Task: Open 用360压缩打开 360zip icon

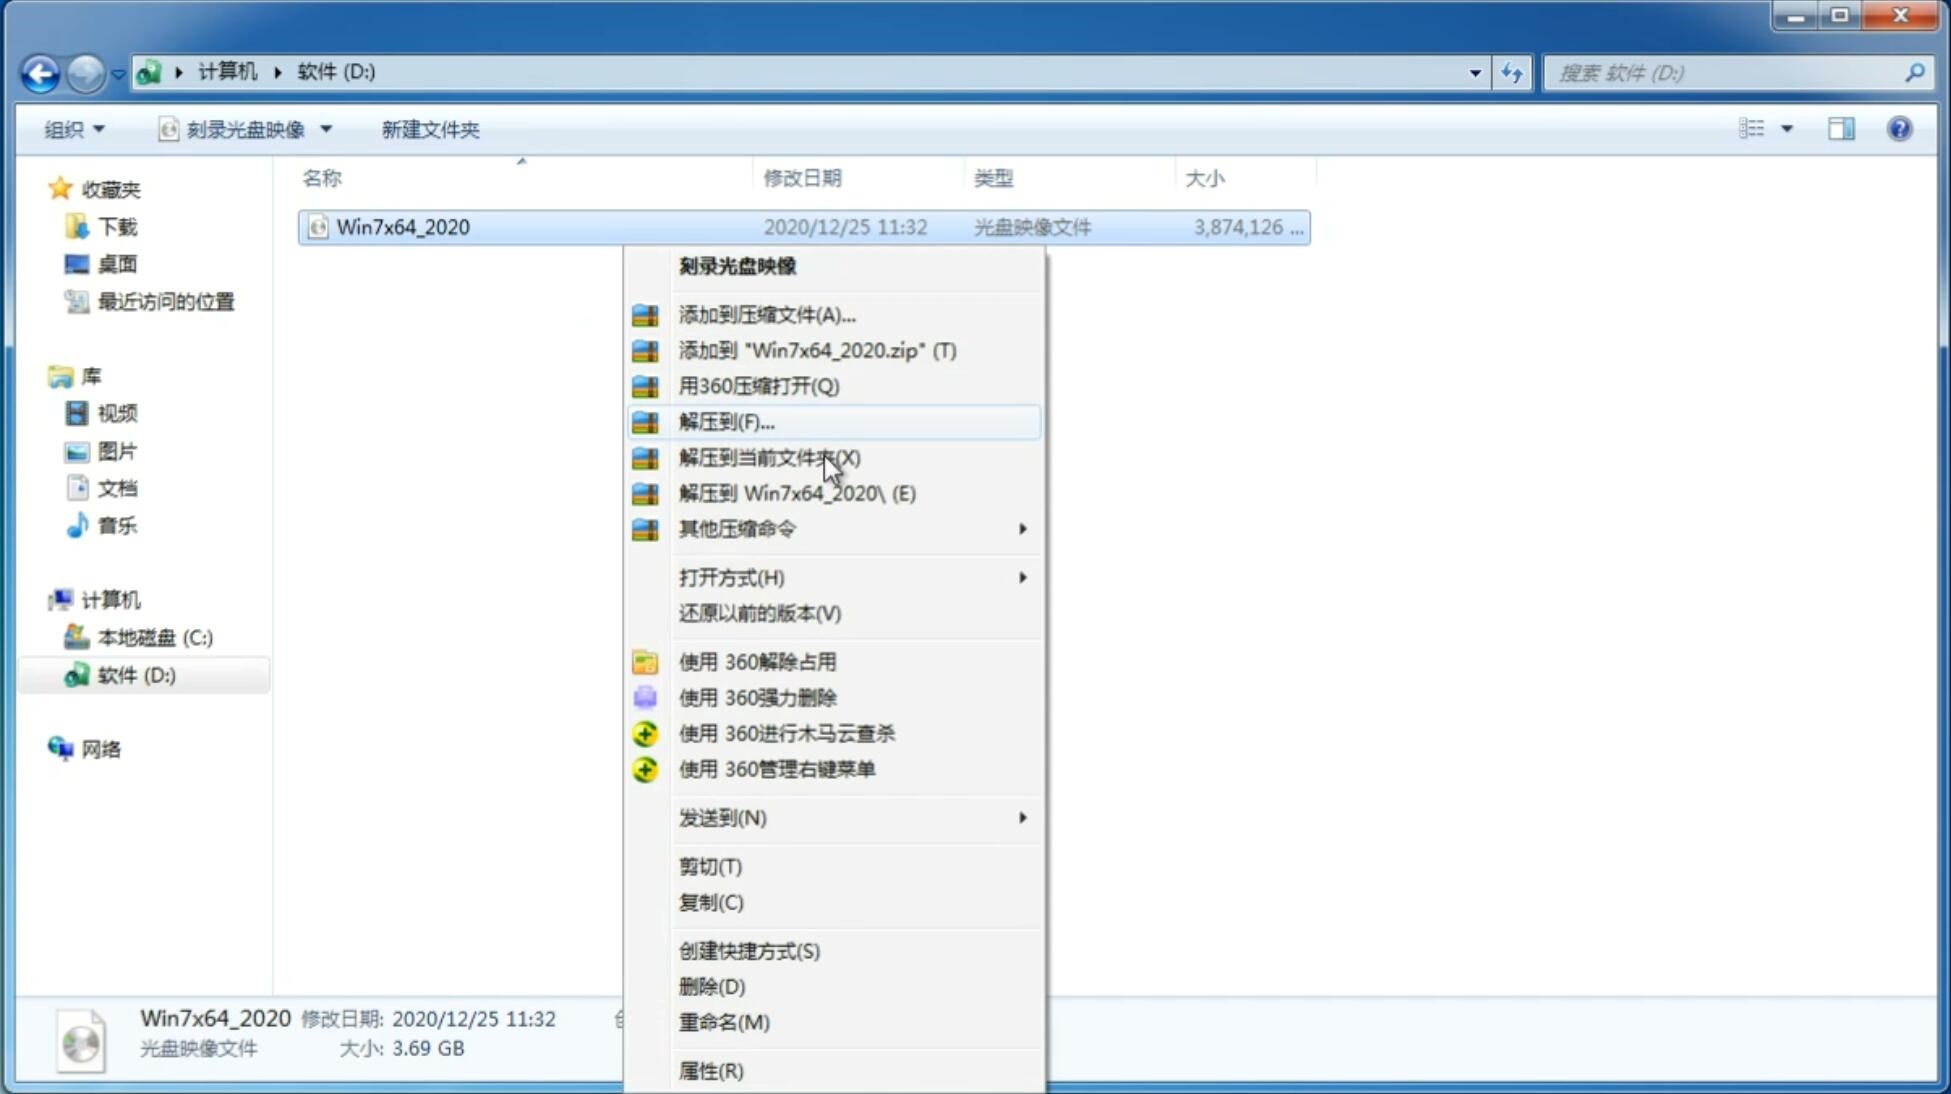Action: point(645,385)
